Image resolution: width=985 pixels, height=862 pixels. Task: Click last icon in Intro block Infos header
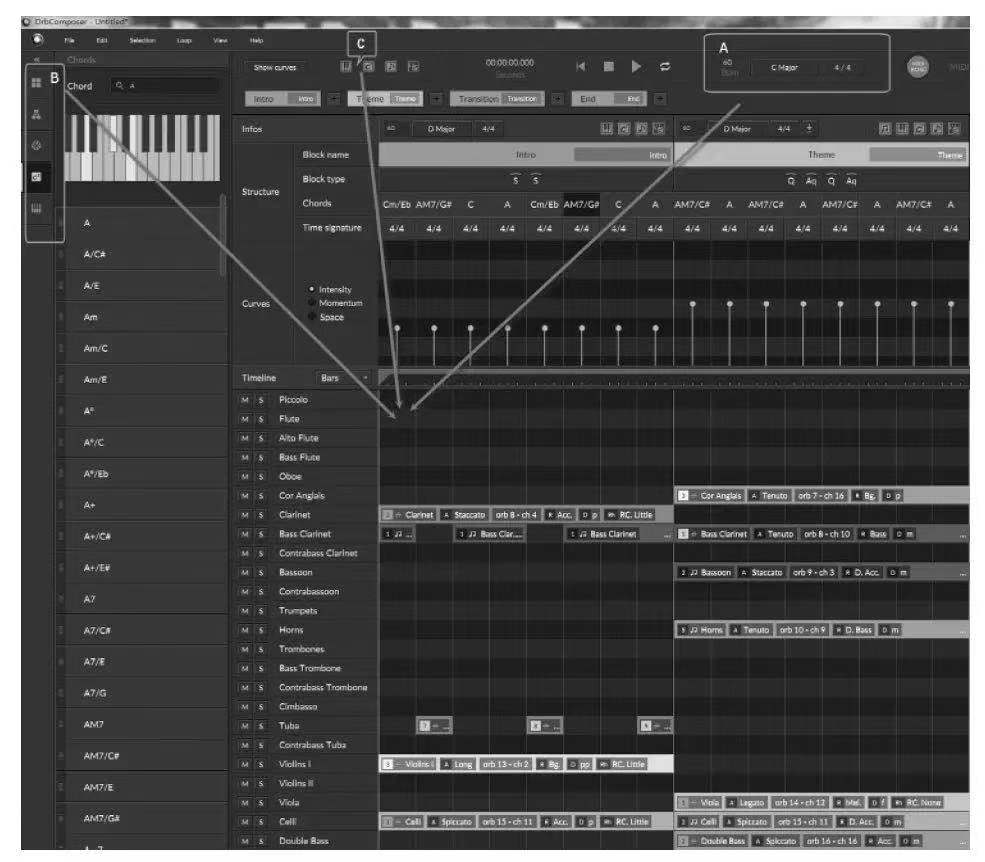tap(658, 129)
